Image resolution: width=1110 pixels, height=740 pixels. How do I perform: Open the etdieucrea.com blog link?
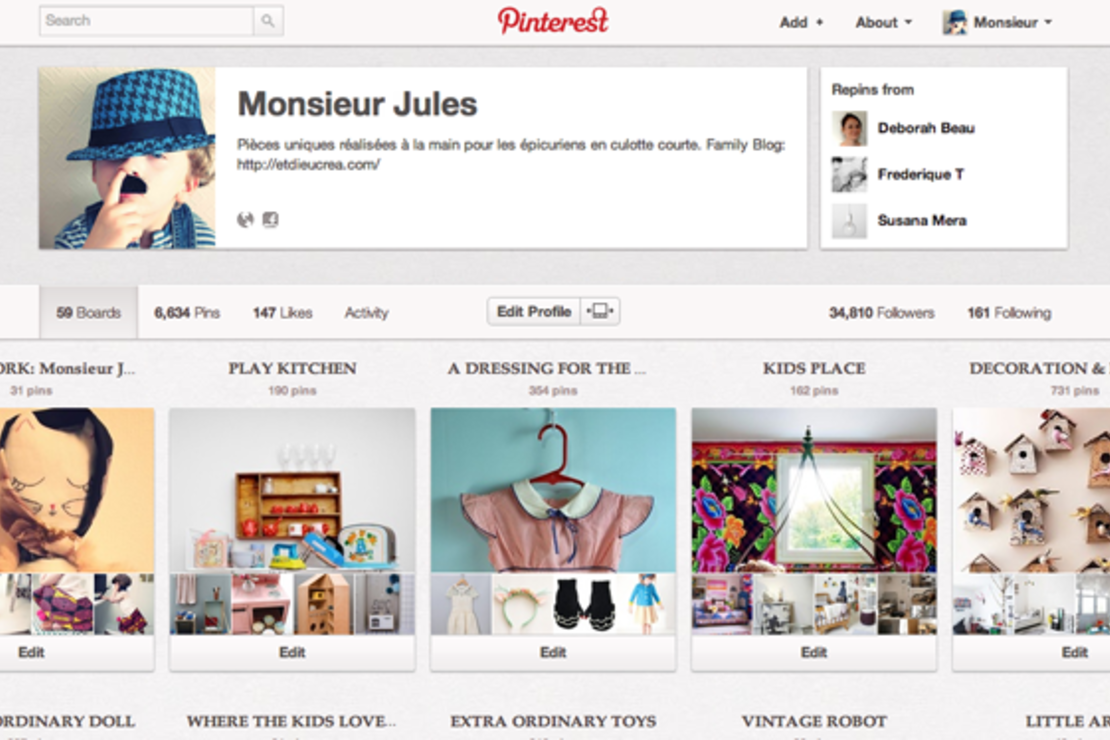click(x=309, y=164)
